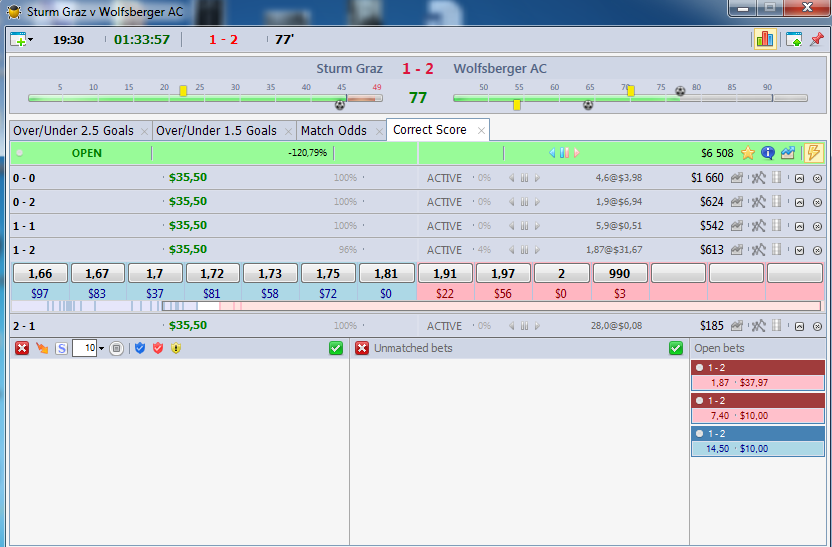The height and width of the screenshot is (547, 832).
Task: Remove the 1 - 2 selection with circle x
Action: [x=817, y=250]
